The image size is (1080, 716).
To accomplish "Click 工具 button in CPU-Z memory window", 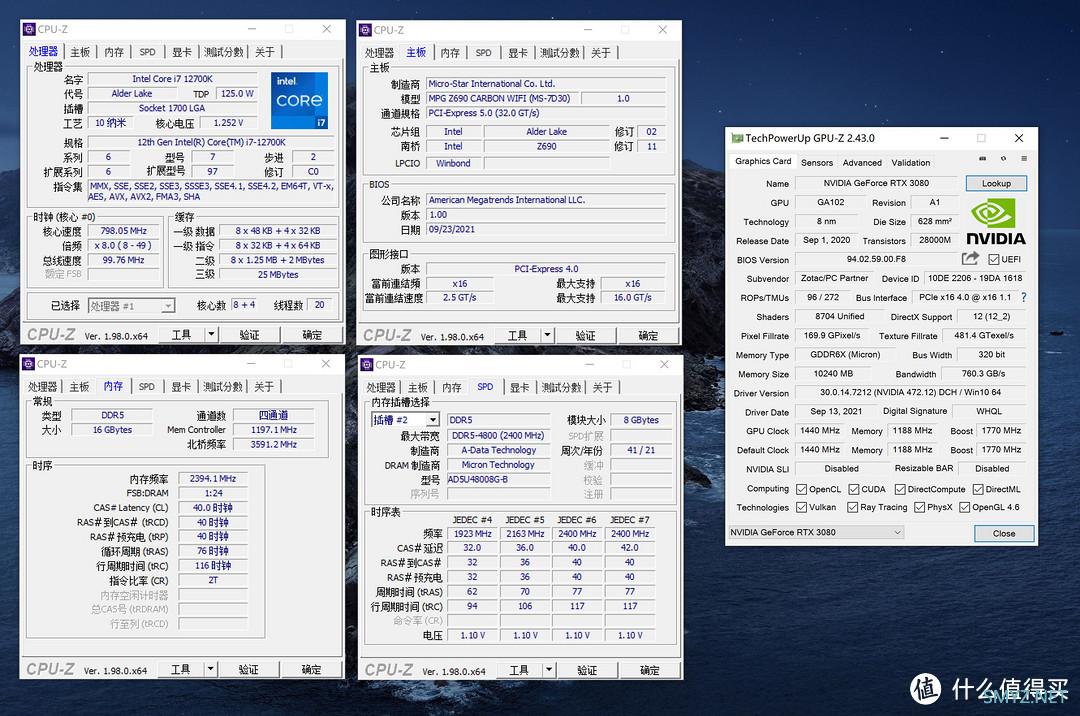I will (180, 669).
